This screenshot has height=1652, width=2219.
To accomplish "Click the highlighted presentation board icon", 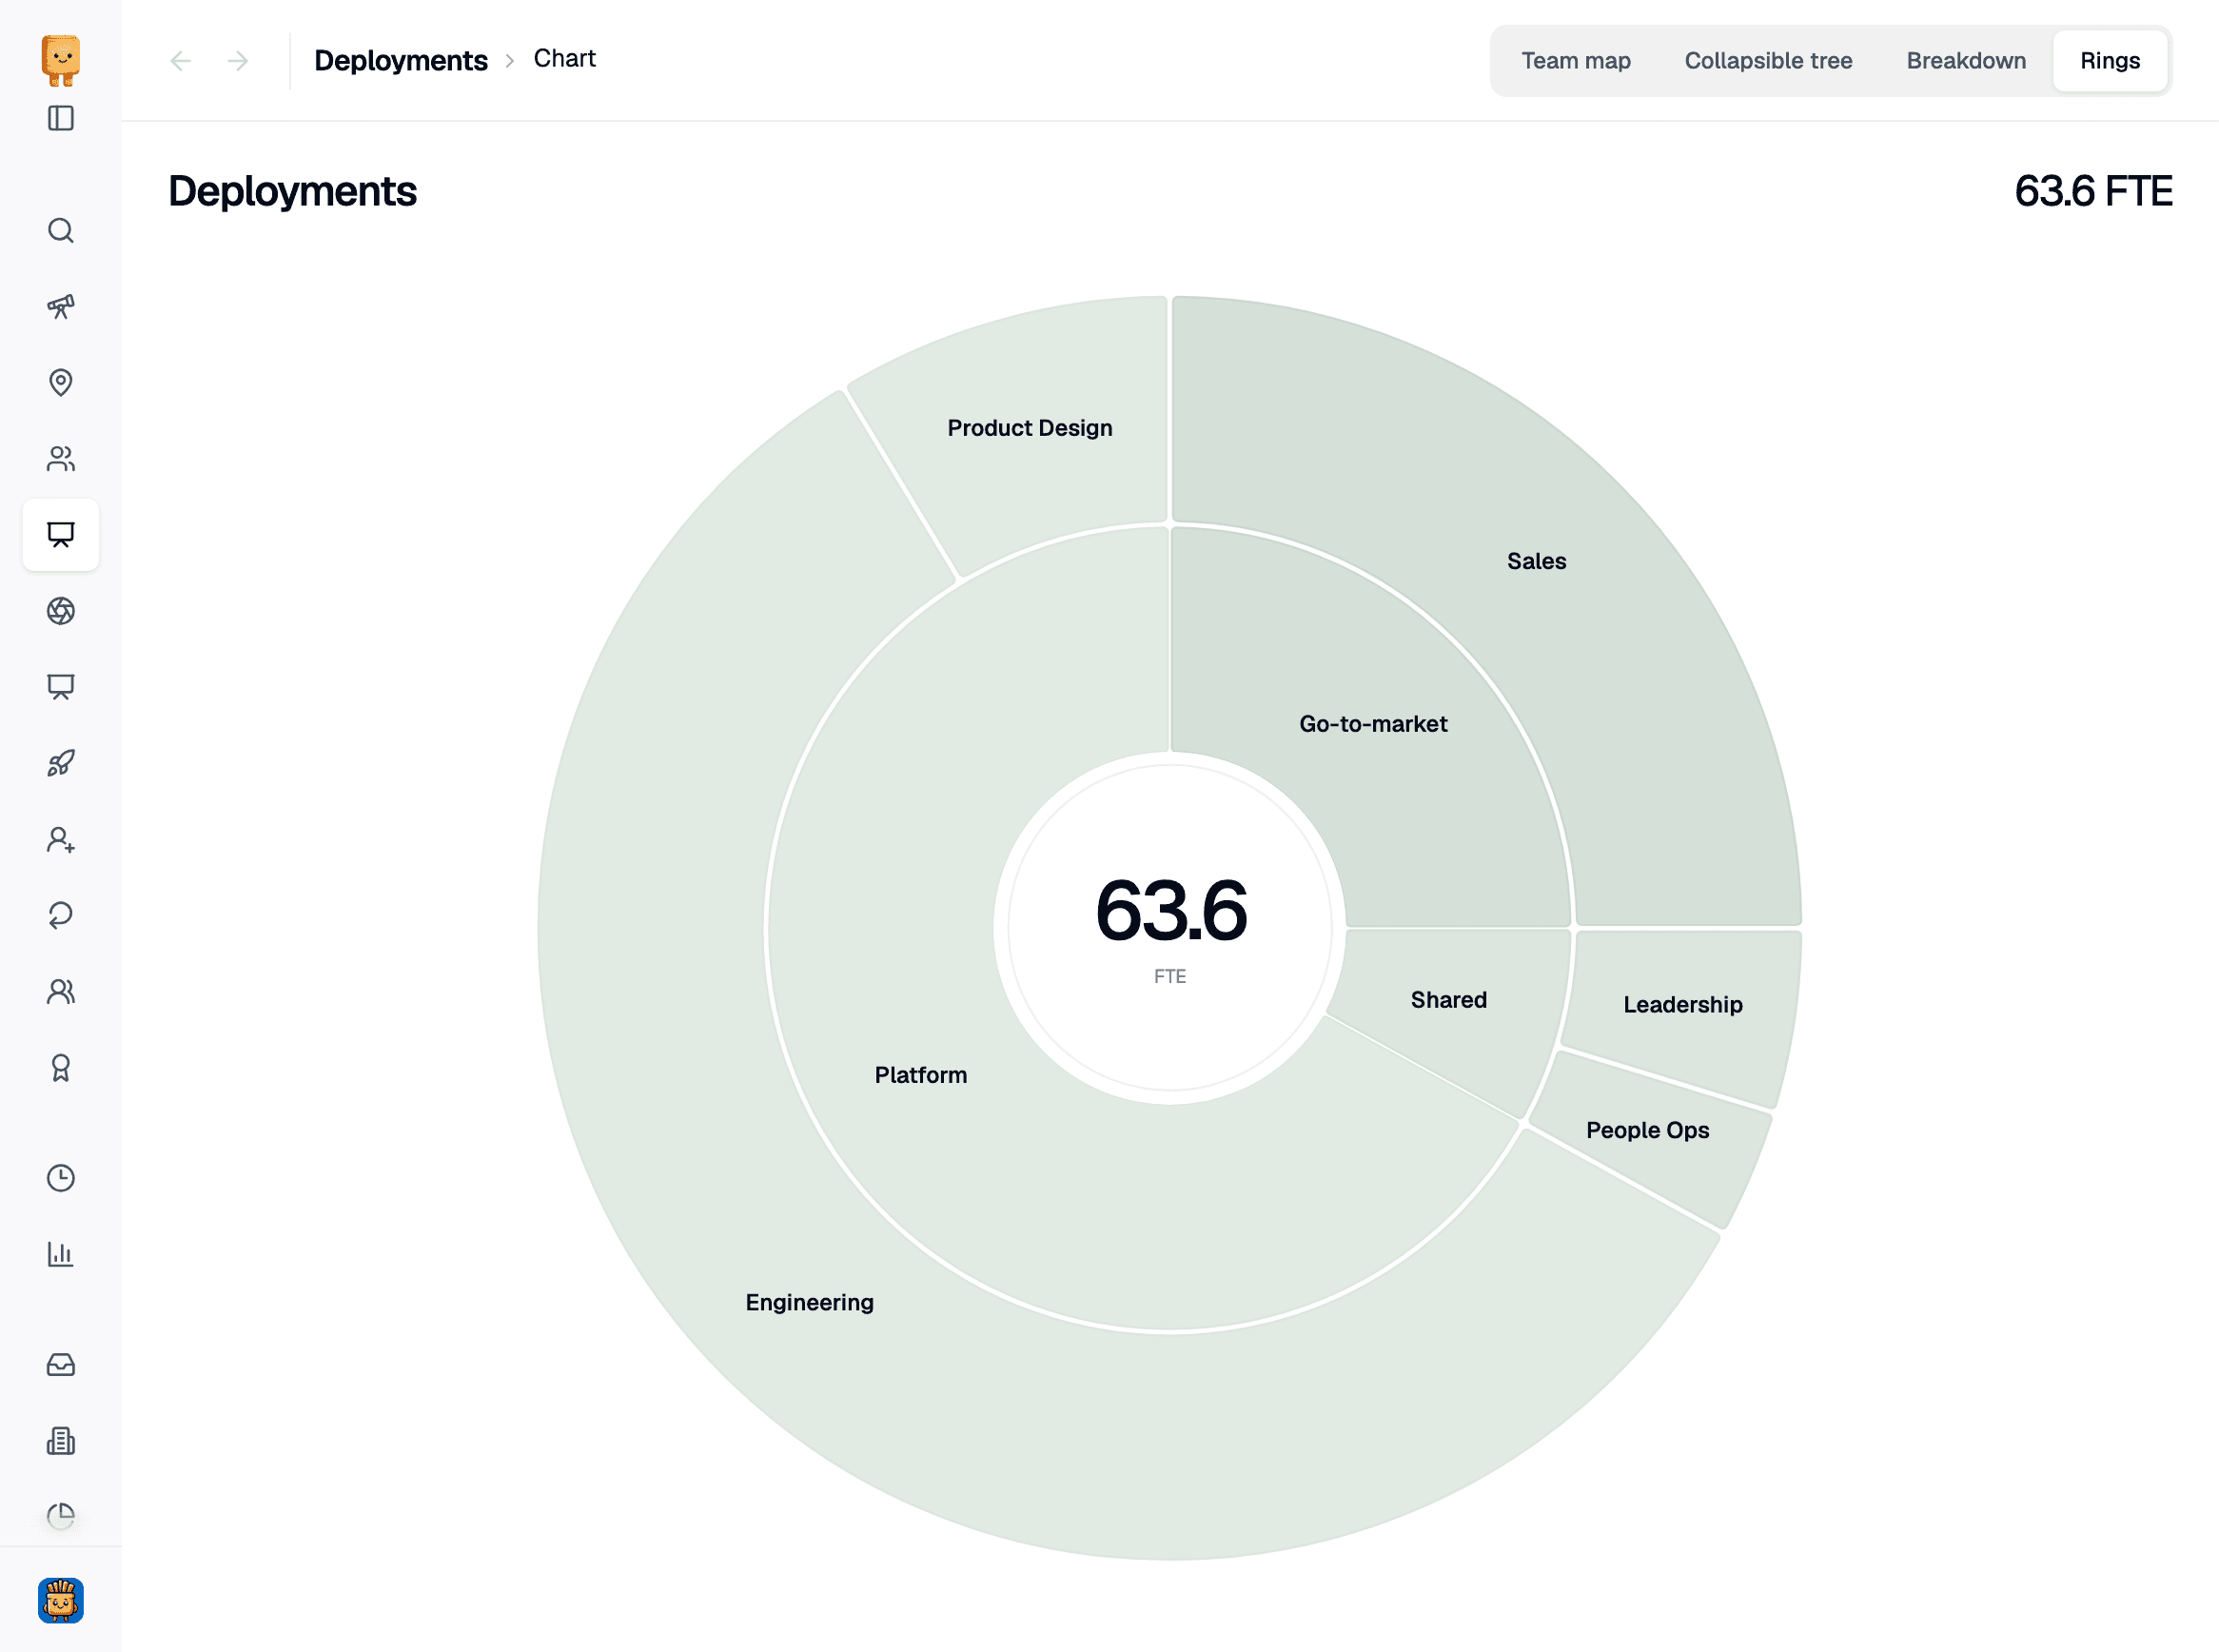I will click(x=61, y=534).
